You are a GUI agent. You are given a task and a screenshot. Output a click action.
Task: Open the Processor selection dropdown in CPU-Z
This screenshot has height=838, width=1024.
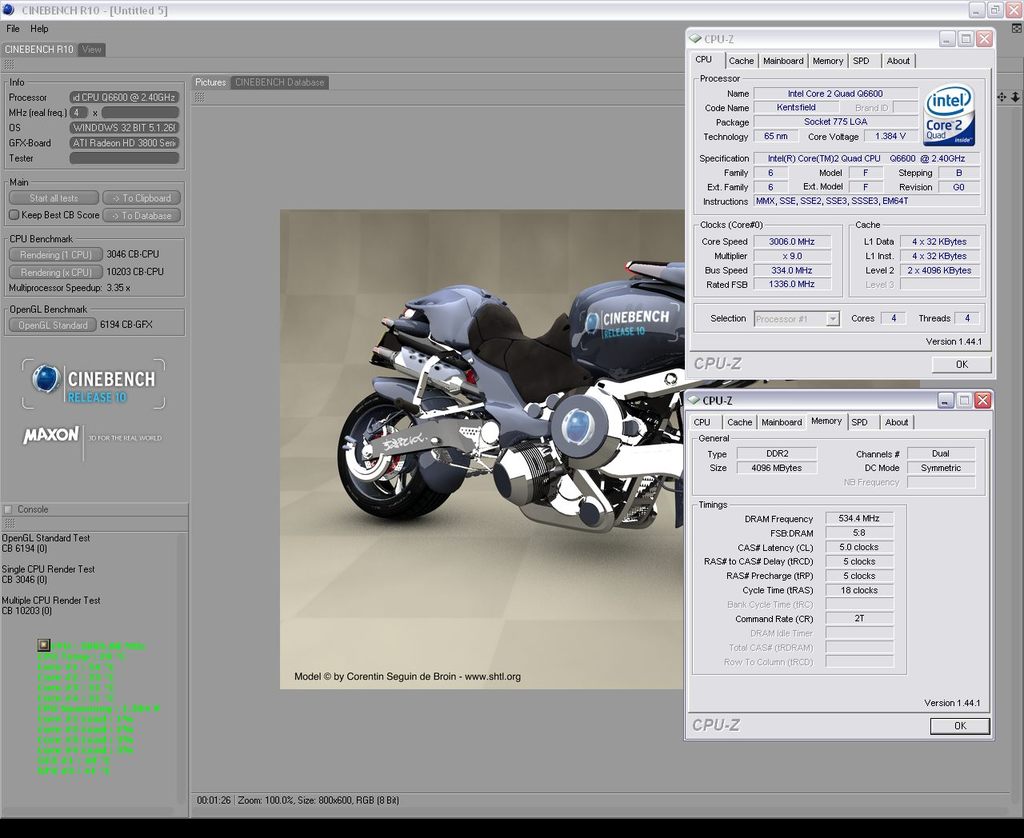tap(833, 319)
